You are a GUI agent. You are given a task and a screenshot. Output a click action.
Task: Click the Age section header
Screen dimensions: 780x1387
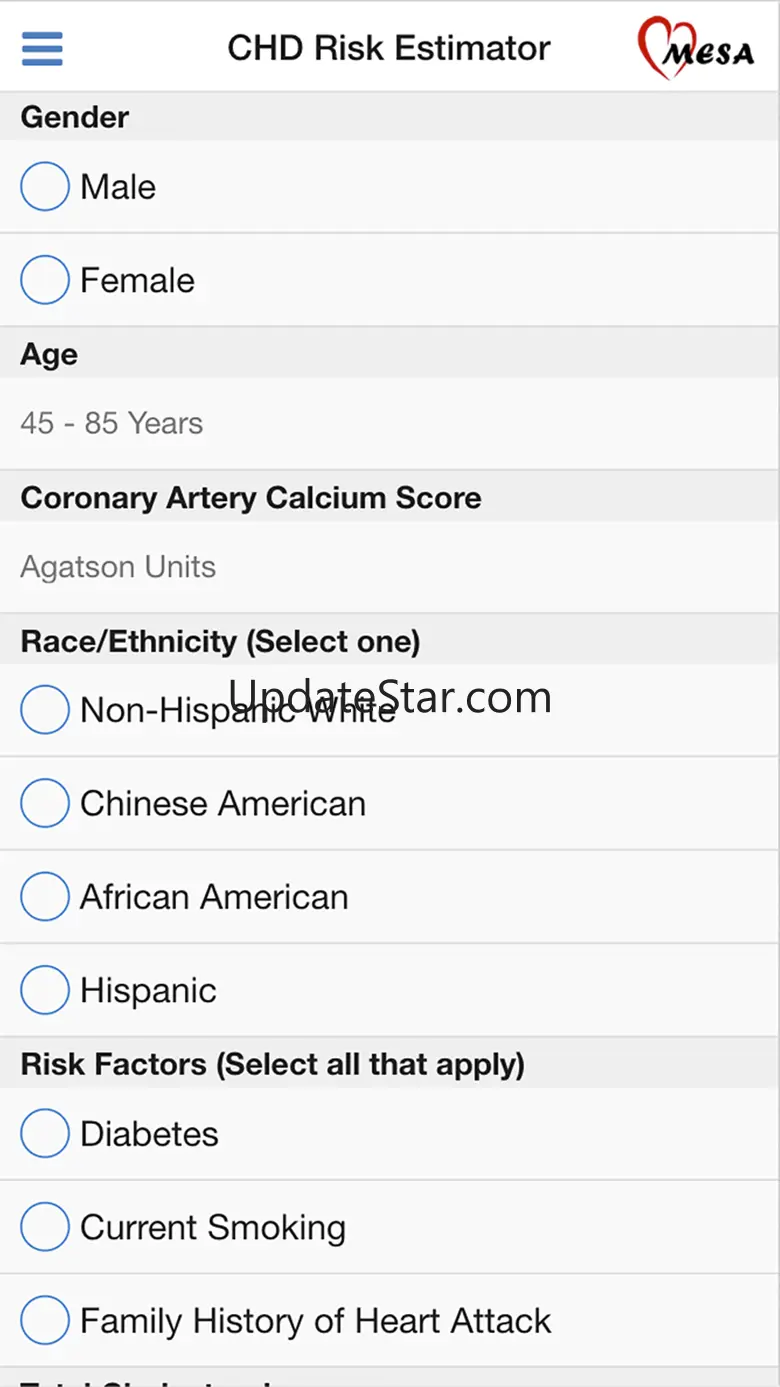(x=49, y=355)
